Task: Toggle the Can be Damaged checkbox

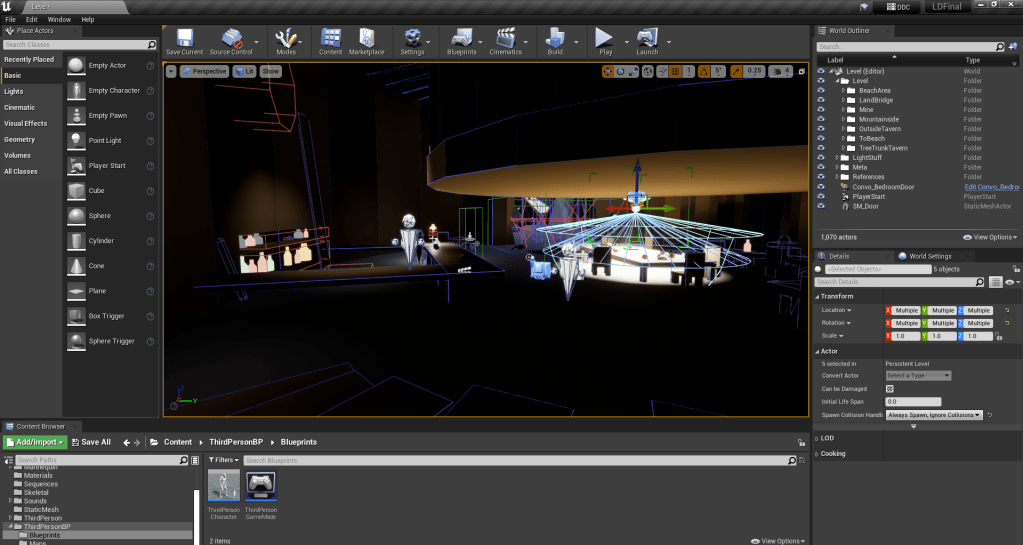Action: click(890, 388)
